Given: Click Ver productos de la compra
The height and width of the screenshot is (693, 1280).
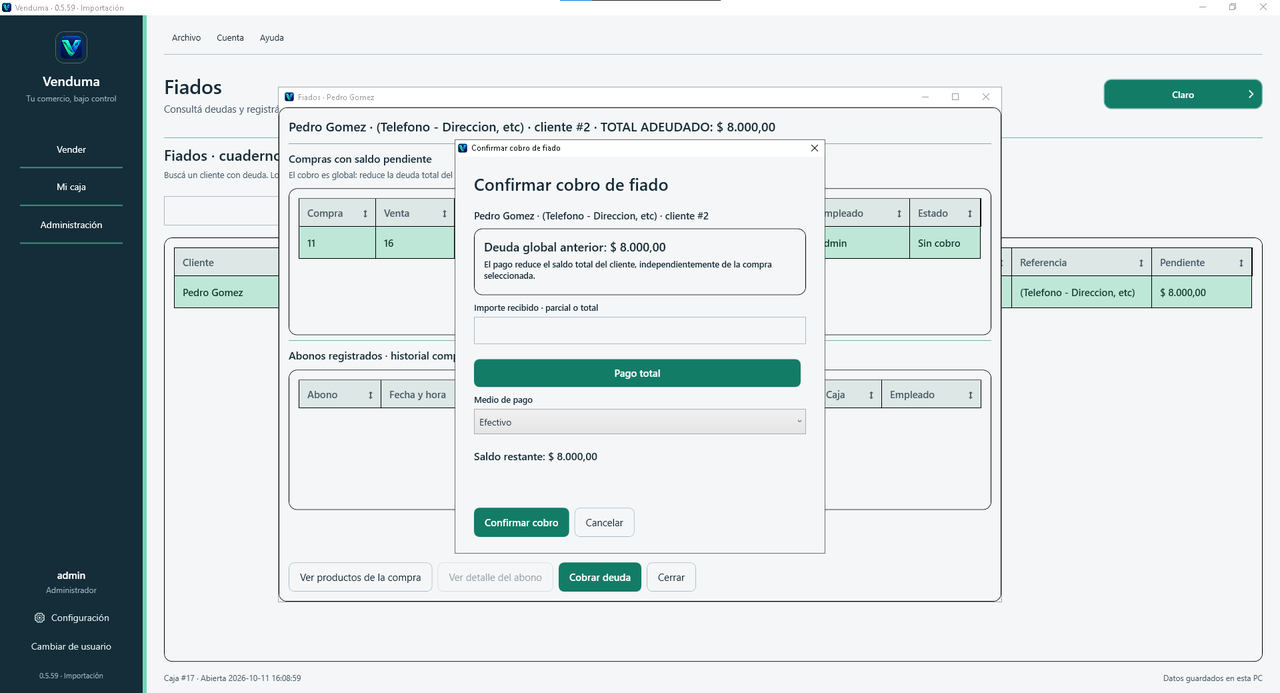Looking at the screenshot, I should point(361,577).
